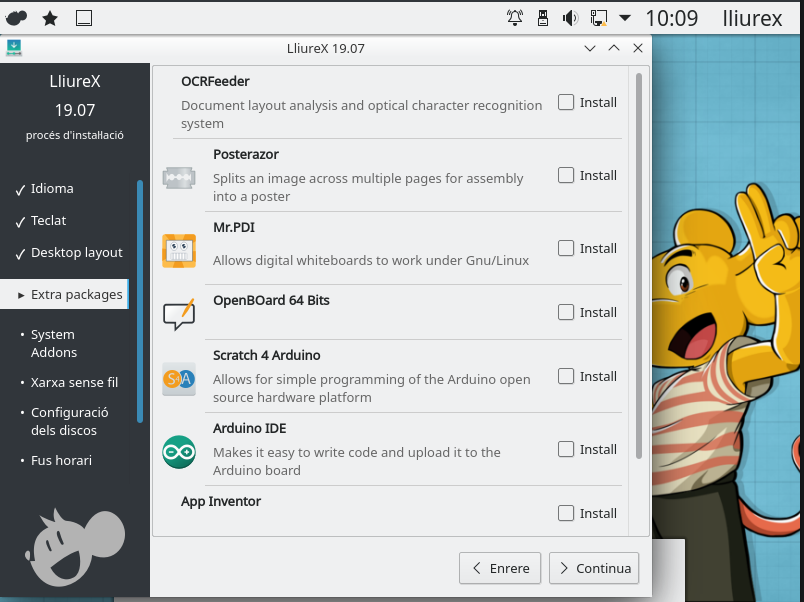
Task: Click the Mr.PDI whiteboard icon
Action: 179,250
